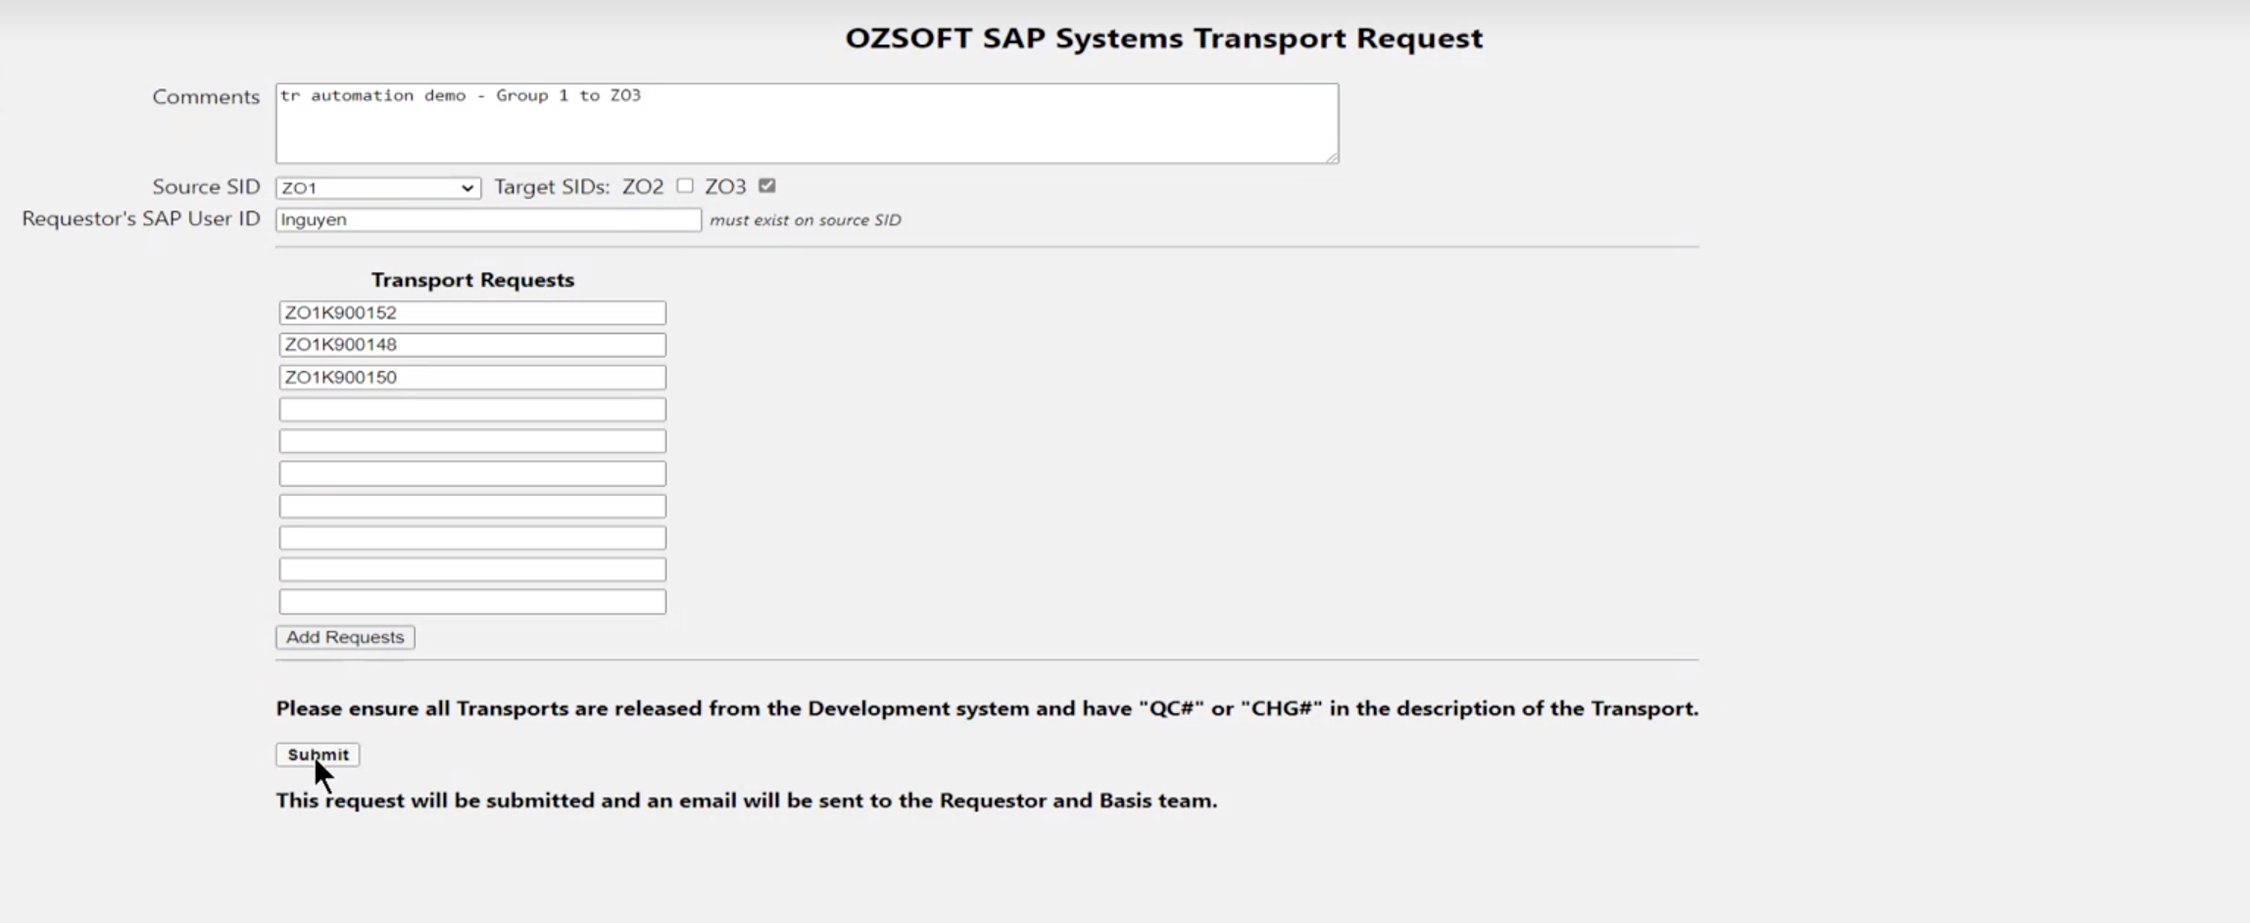Select ZO1 from the Source SID list
The height and width of the screenshot is (923, 2250).
coord(376,186)
